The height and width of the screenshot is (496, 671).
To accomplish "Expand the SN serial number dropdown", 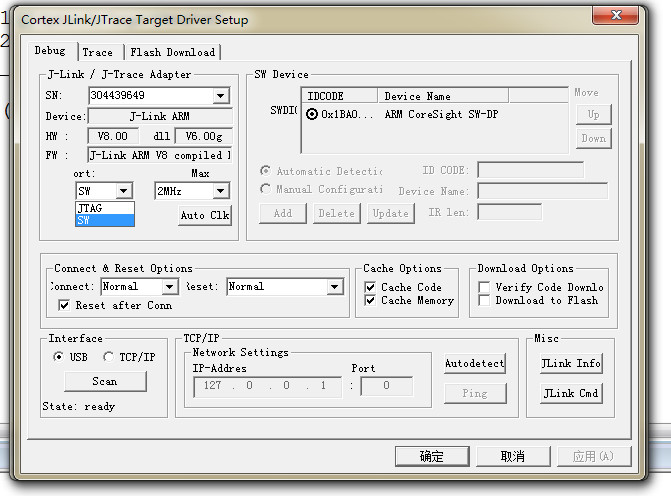I will [220, 95].
